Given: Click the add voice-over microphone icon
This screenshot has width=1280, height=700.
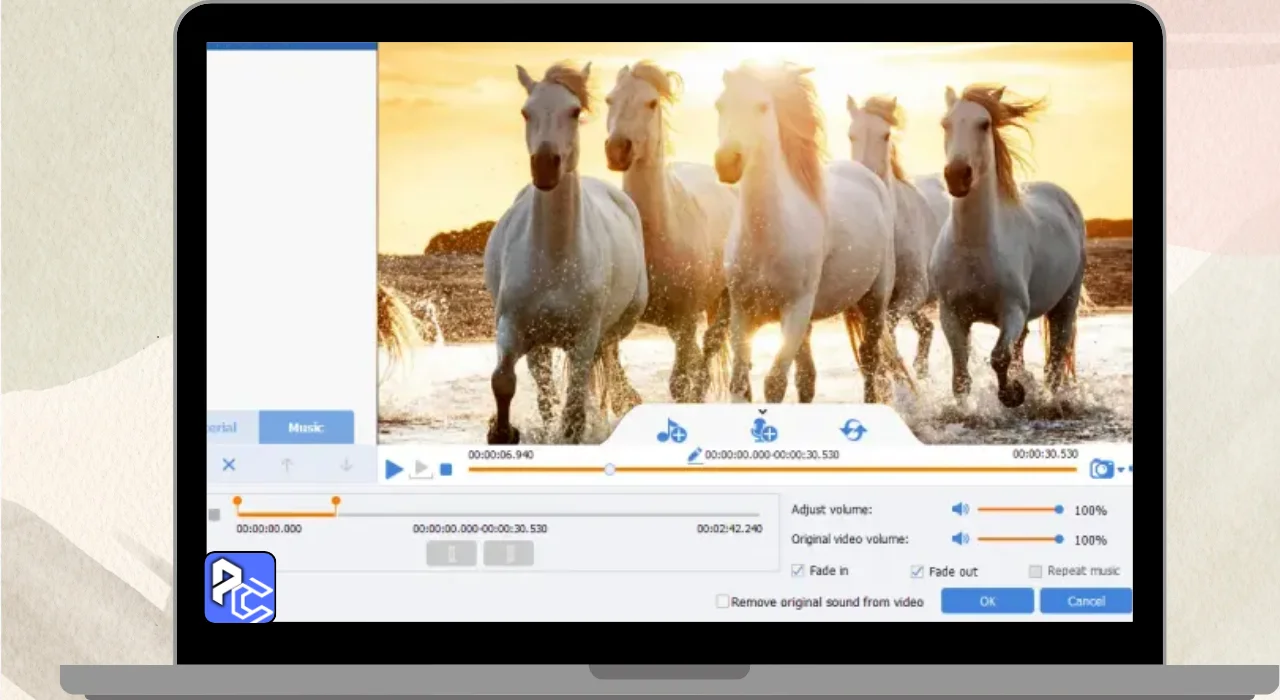Looking at the screenshot, I should tap(763, 430).
